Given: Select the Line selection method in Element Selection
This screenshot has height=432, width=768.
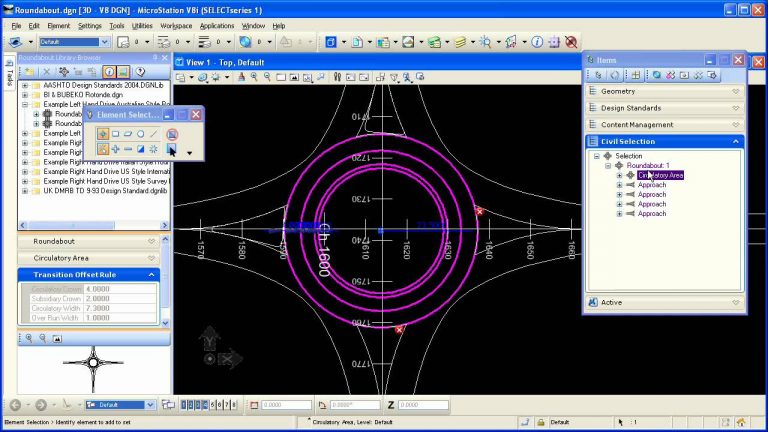Looking at the screenshot, I should [154, 133].
